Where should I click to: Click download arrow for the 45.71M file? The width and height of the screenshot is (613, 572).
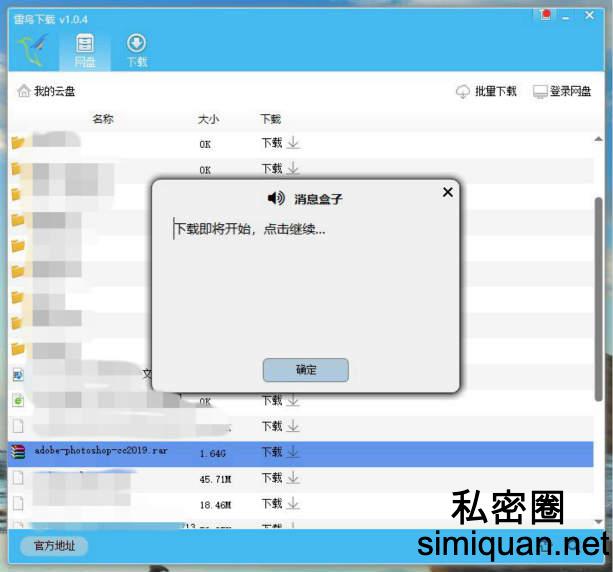pyautogui.click(x=293, y=478)
